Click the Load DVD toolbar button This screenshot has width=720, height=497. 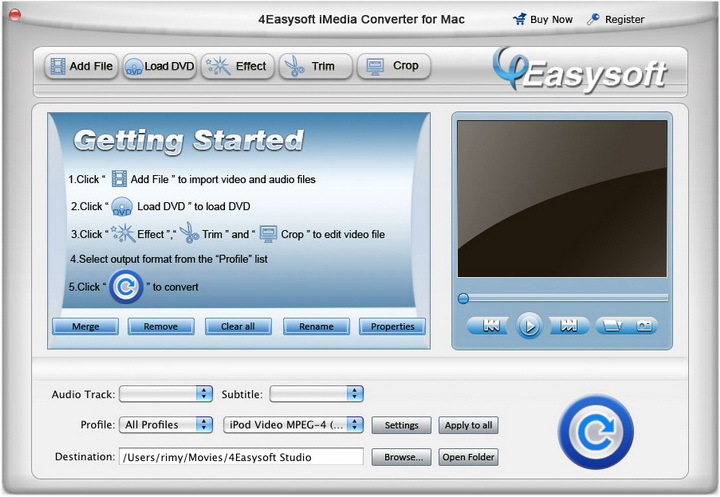click(x=160, y=66)
